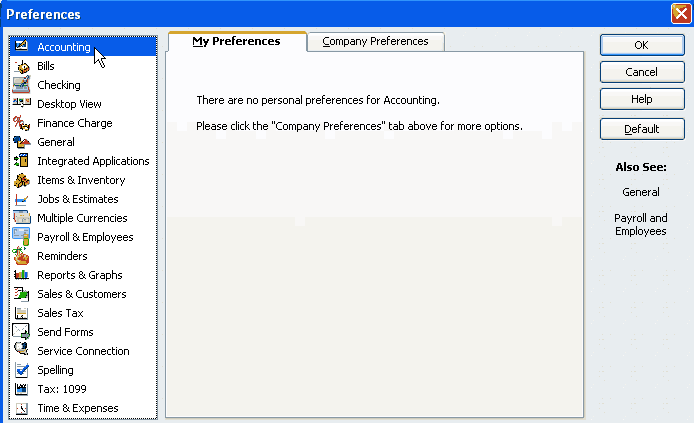Click the Default button

(641, 129)
